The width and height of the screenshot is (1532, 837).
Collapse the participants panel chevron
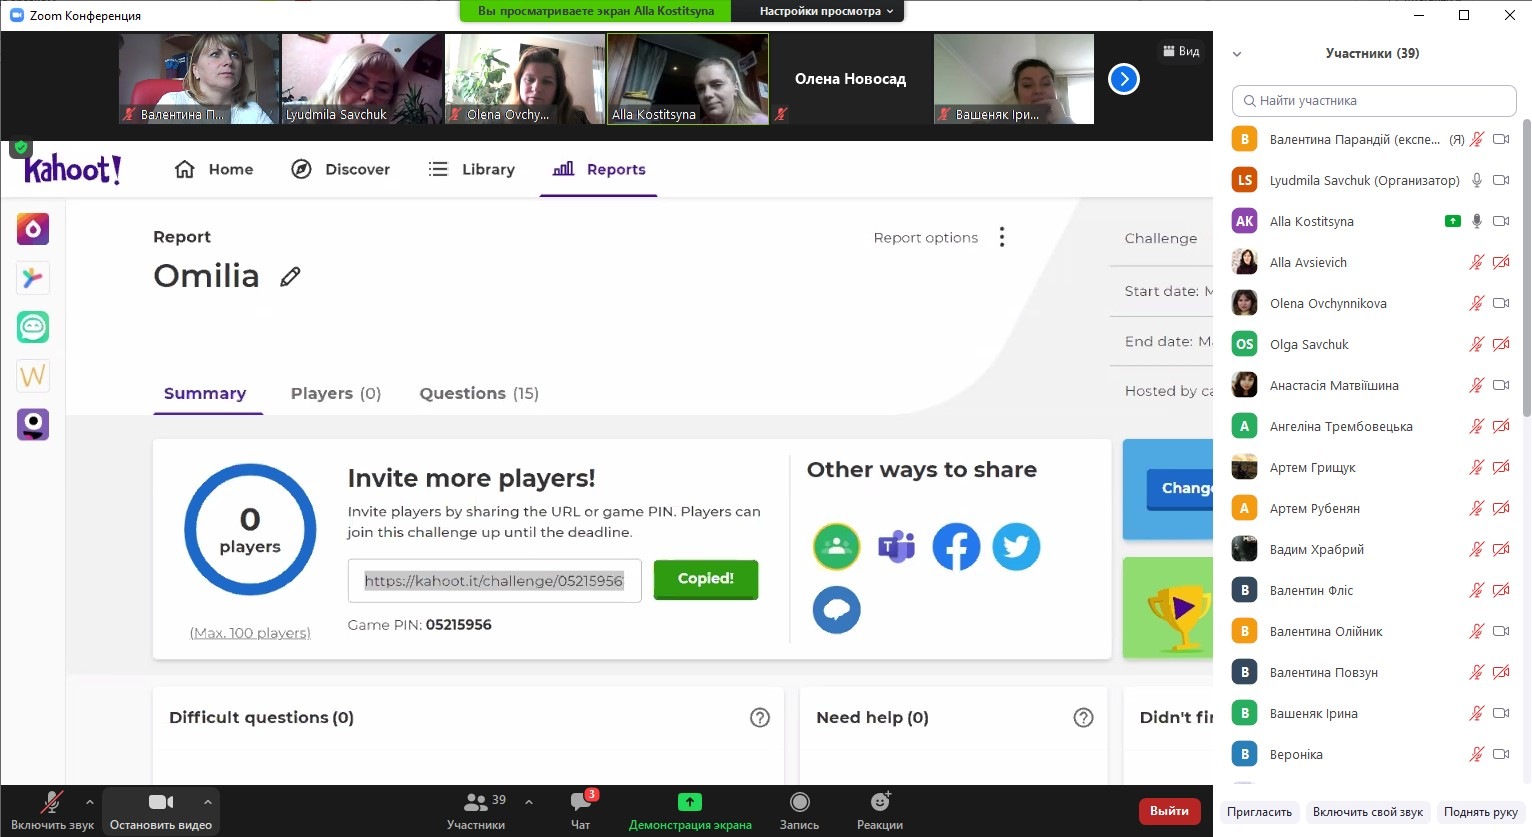pyautogui.click(x=1237, y=54)
